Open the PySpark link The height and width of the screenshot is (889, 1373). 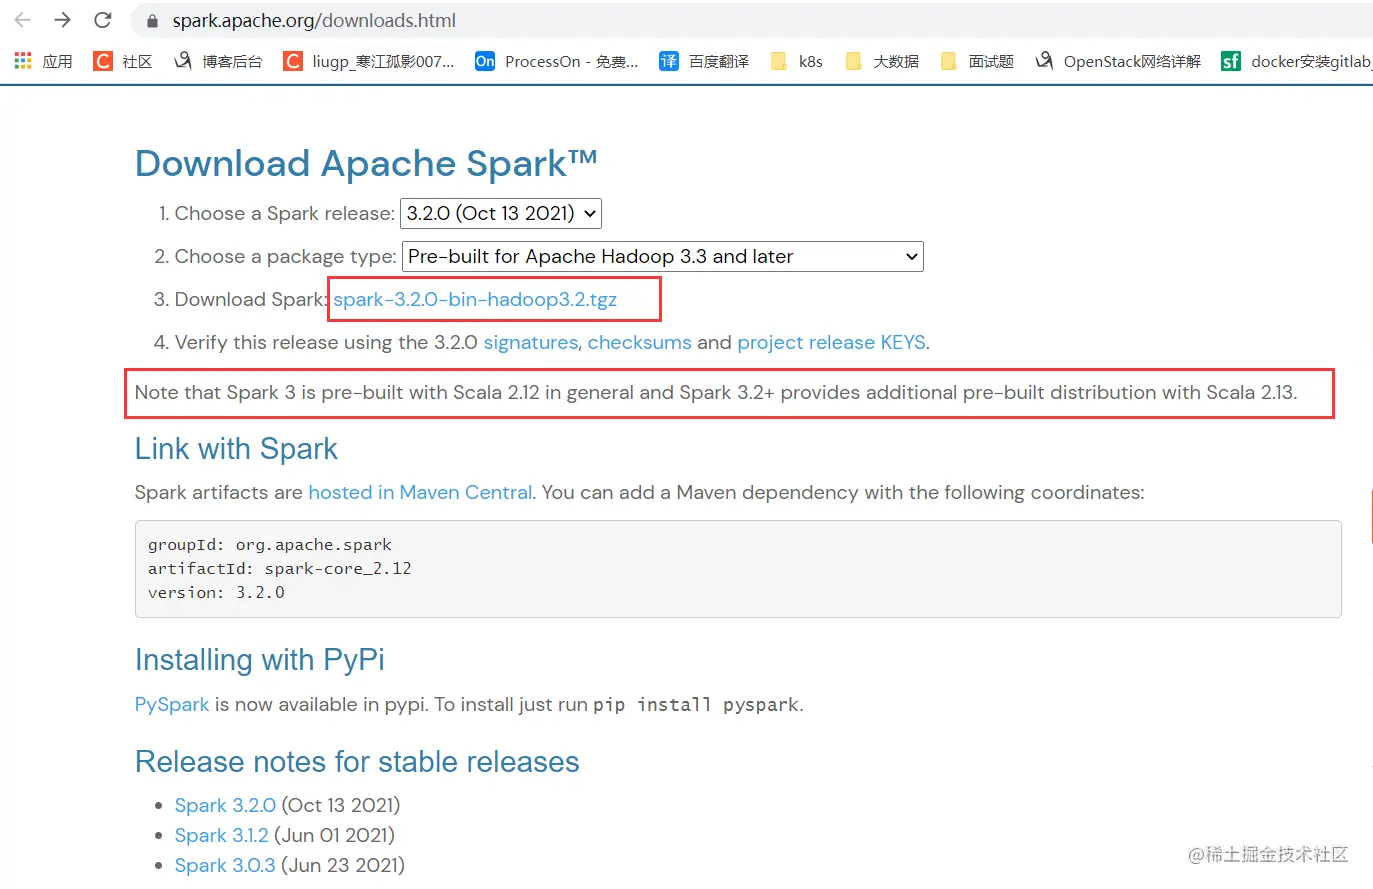point(172,704)
